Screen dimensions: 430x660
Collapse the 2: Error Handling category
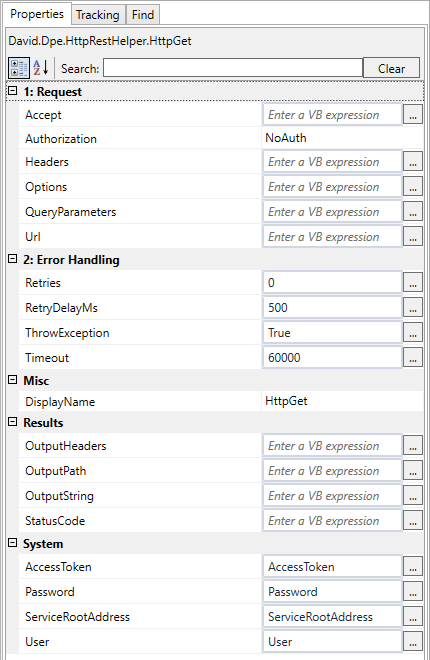click(13, 259)
